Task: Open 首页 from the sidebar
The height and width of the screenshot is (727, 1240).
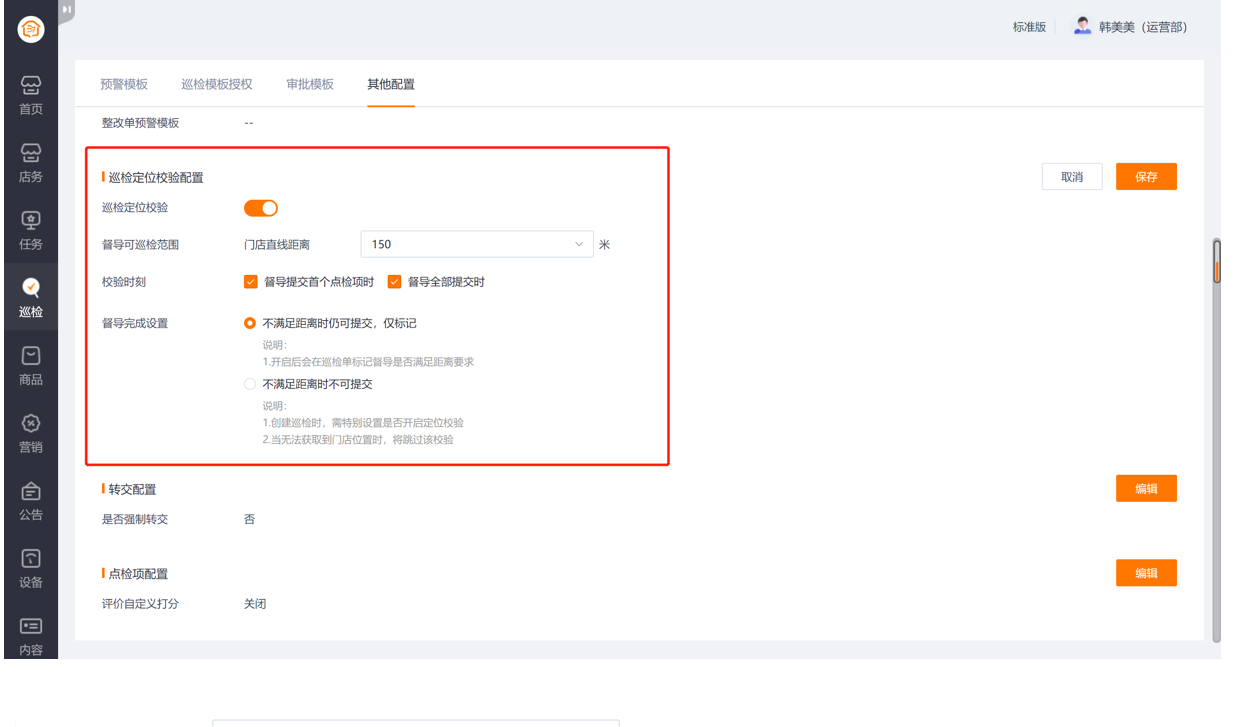Action: pos(31,95)
